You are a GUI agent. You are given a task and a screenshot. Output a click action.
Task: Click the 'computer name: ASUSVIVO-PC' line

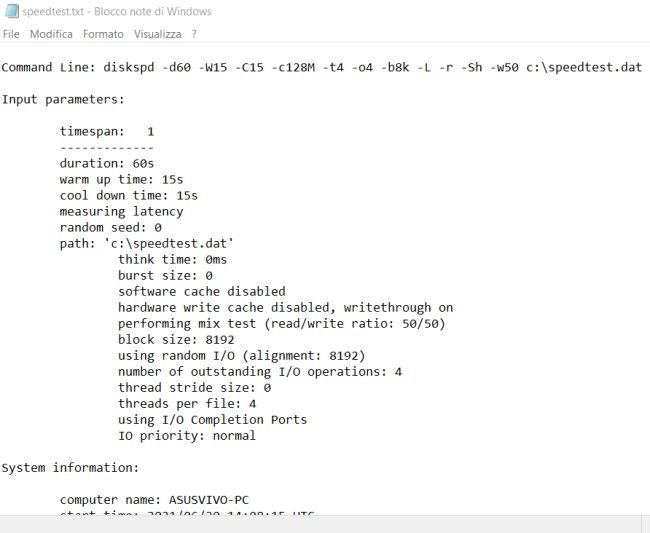pos(154,500)
